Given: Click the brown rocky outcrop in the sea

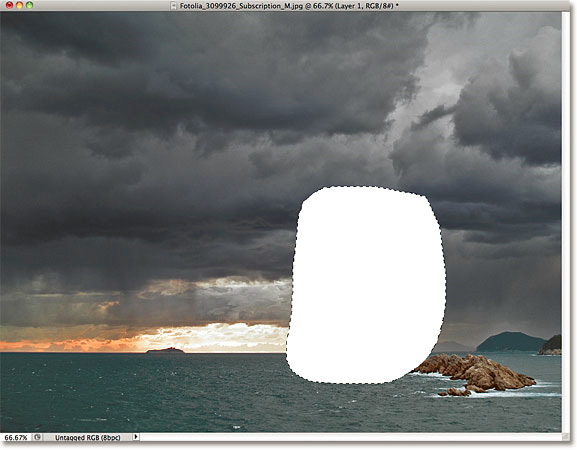Looking at the screenshot, I should [475, 372].
